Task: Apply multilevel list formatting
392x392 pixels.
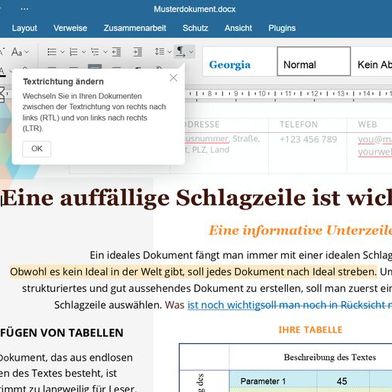Action: click(x=95, y=52)
